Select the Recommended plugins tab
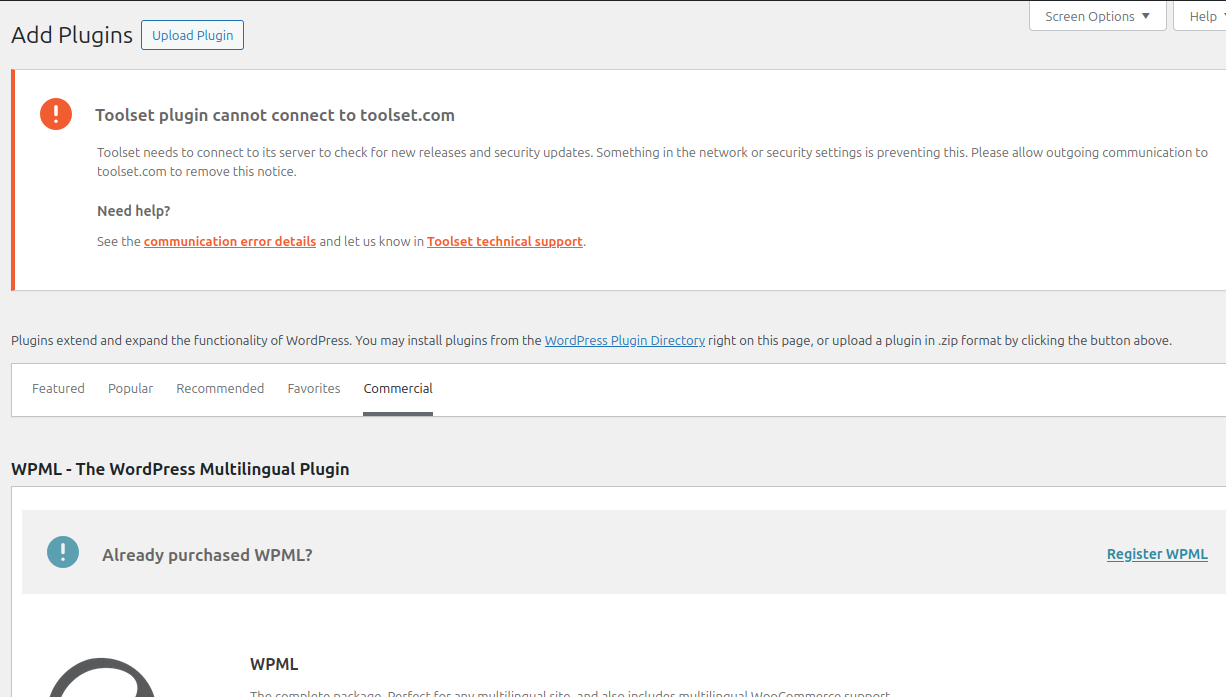This screenshot has width=1226, height=697. coord(220,389)
